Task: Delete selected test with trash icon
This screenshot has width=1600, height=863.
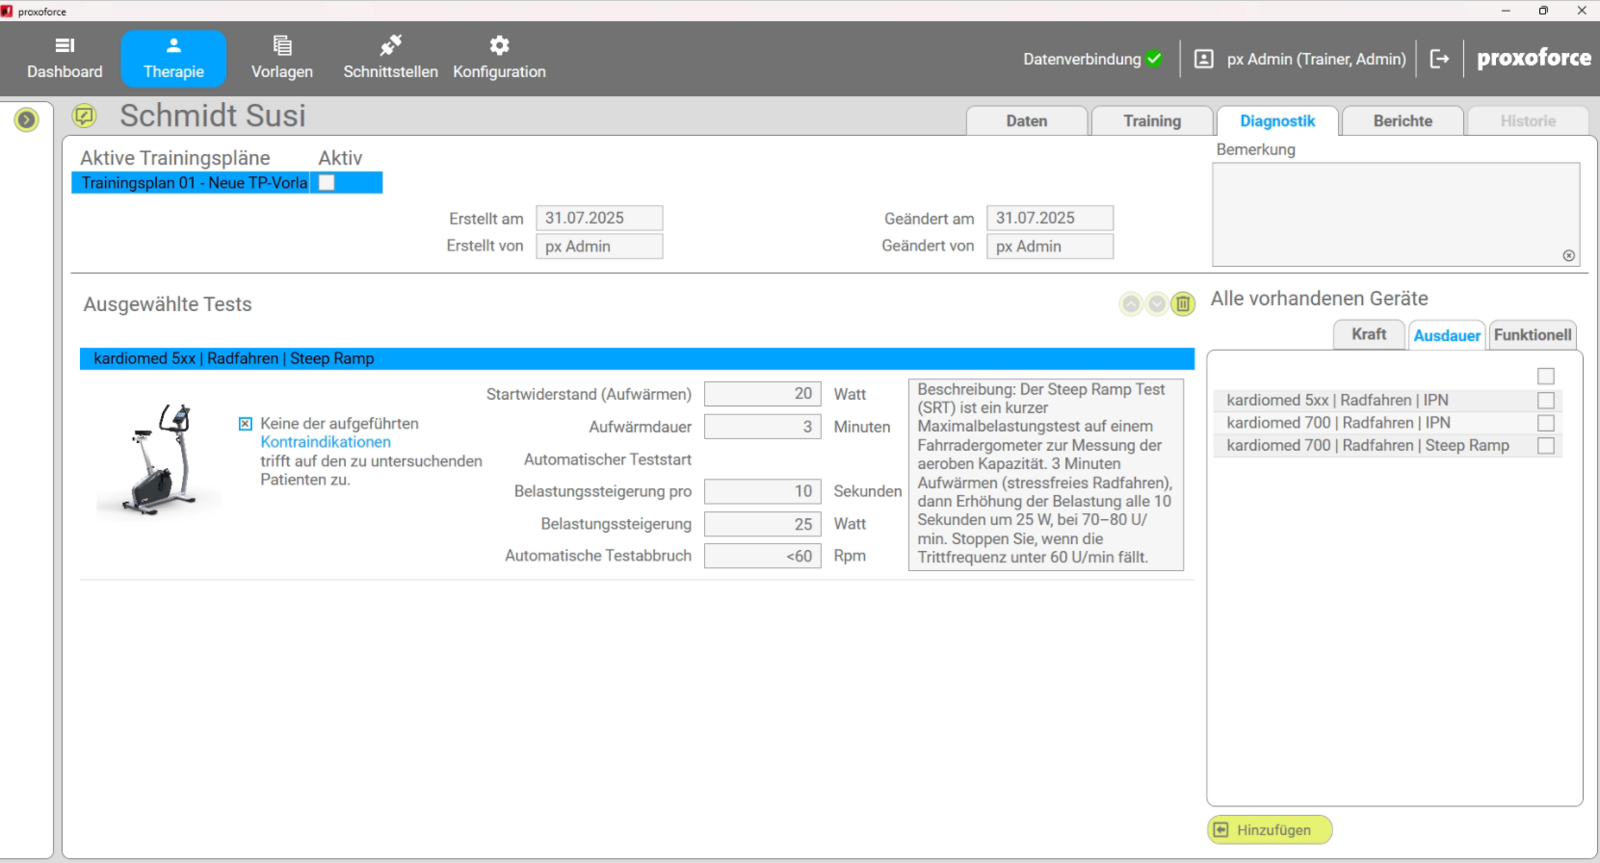Action: (x=1182, y=304)
